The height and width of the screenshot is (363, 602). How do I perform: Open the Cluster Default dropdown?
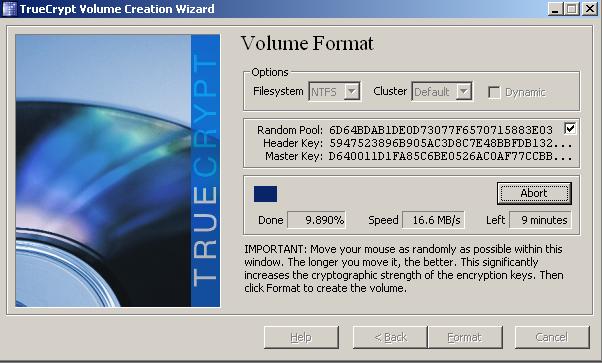(442, 92)
